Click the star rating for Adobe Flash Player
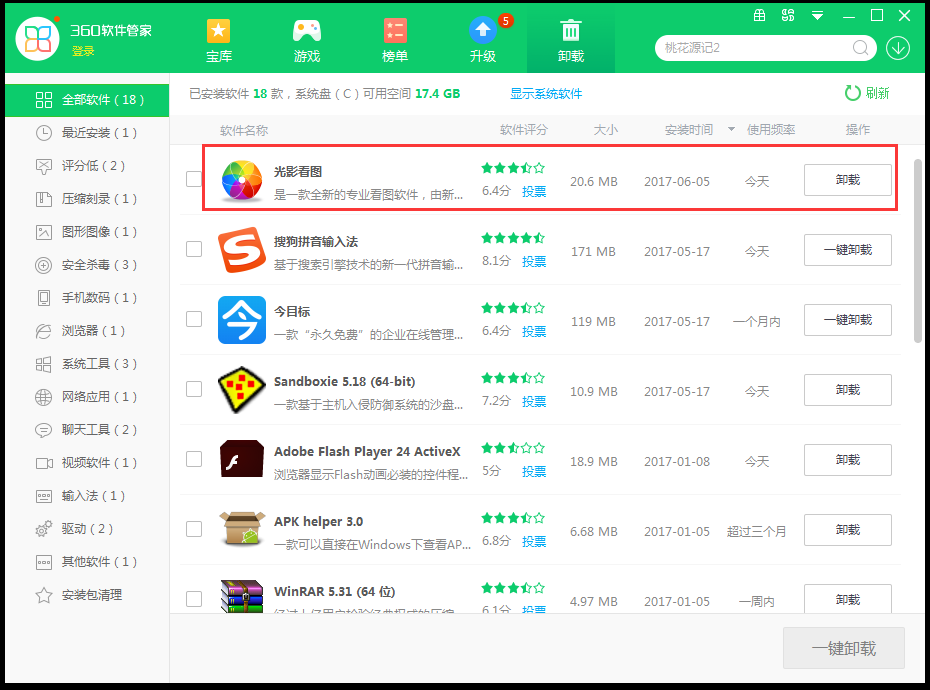 coord(513,448)
